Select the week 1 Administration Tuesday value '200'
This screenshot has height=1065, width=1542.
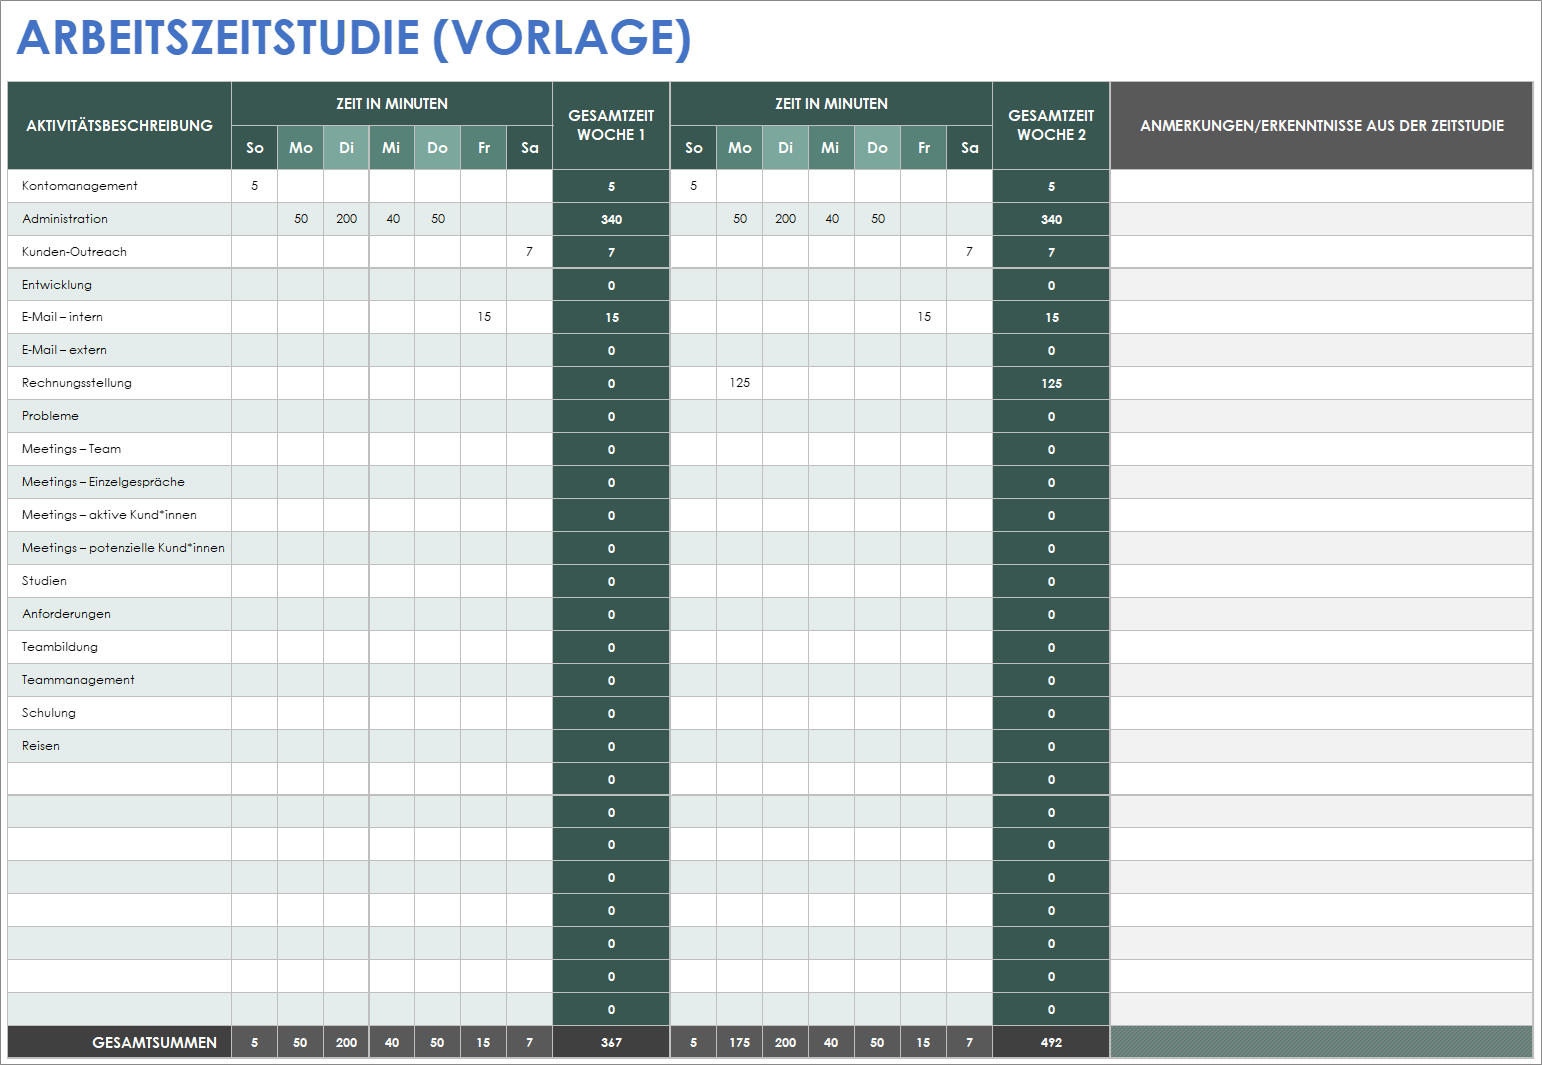pos(346,219)
